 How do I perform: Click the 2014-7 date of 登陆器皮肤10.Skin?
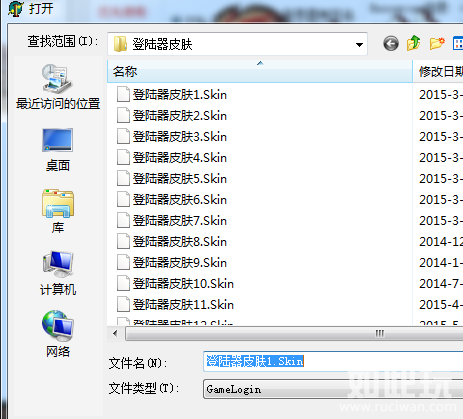[441, 283]
